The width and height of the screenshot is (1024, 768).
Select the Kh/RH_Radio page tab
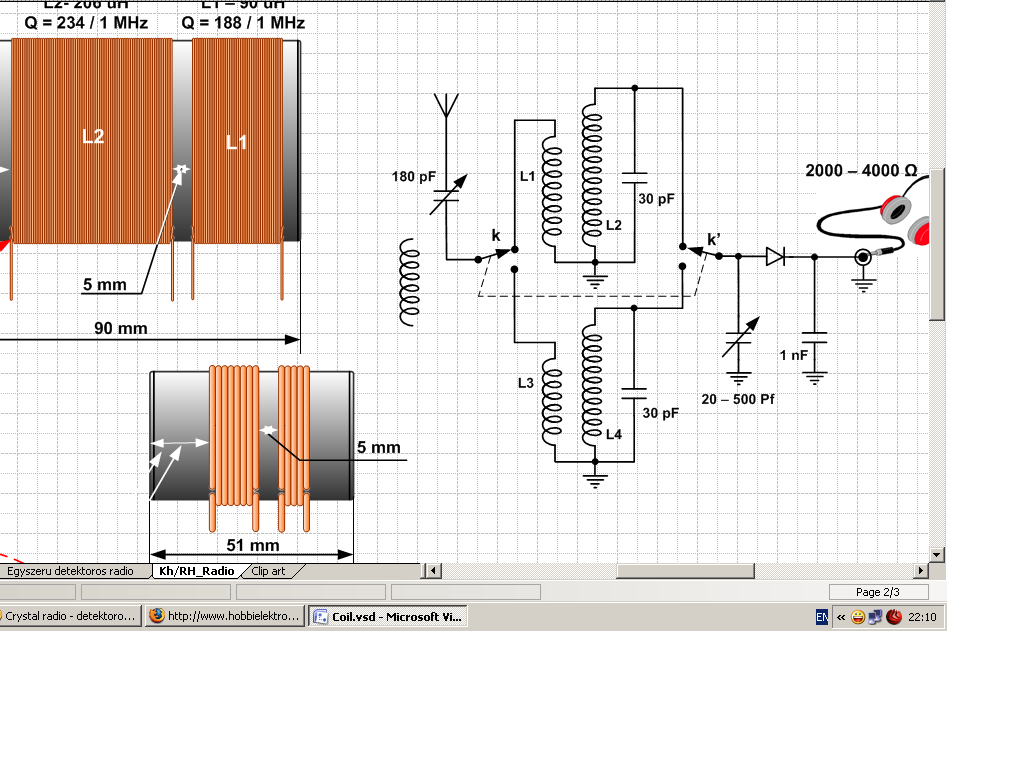click(x=197, y=571)
